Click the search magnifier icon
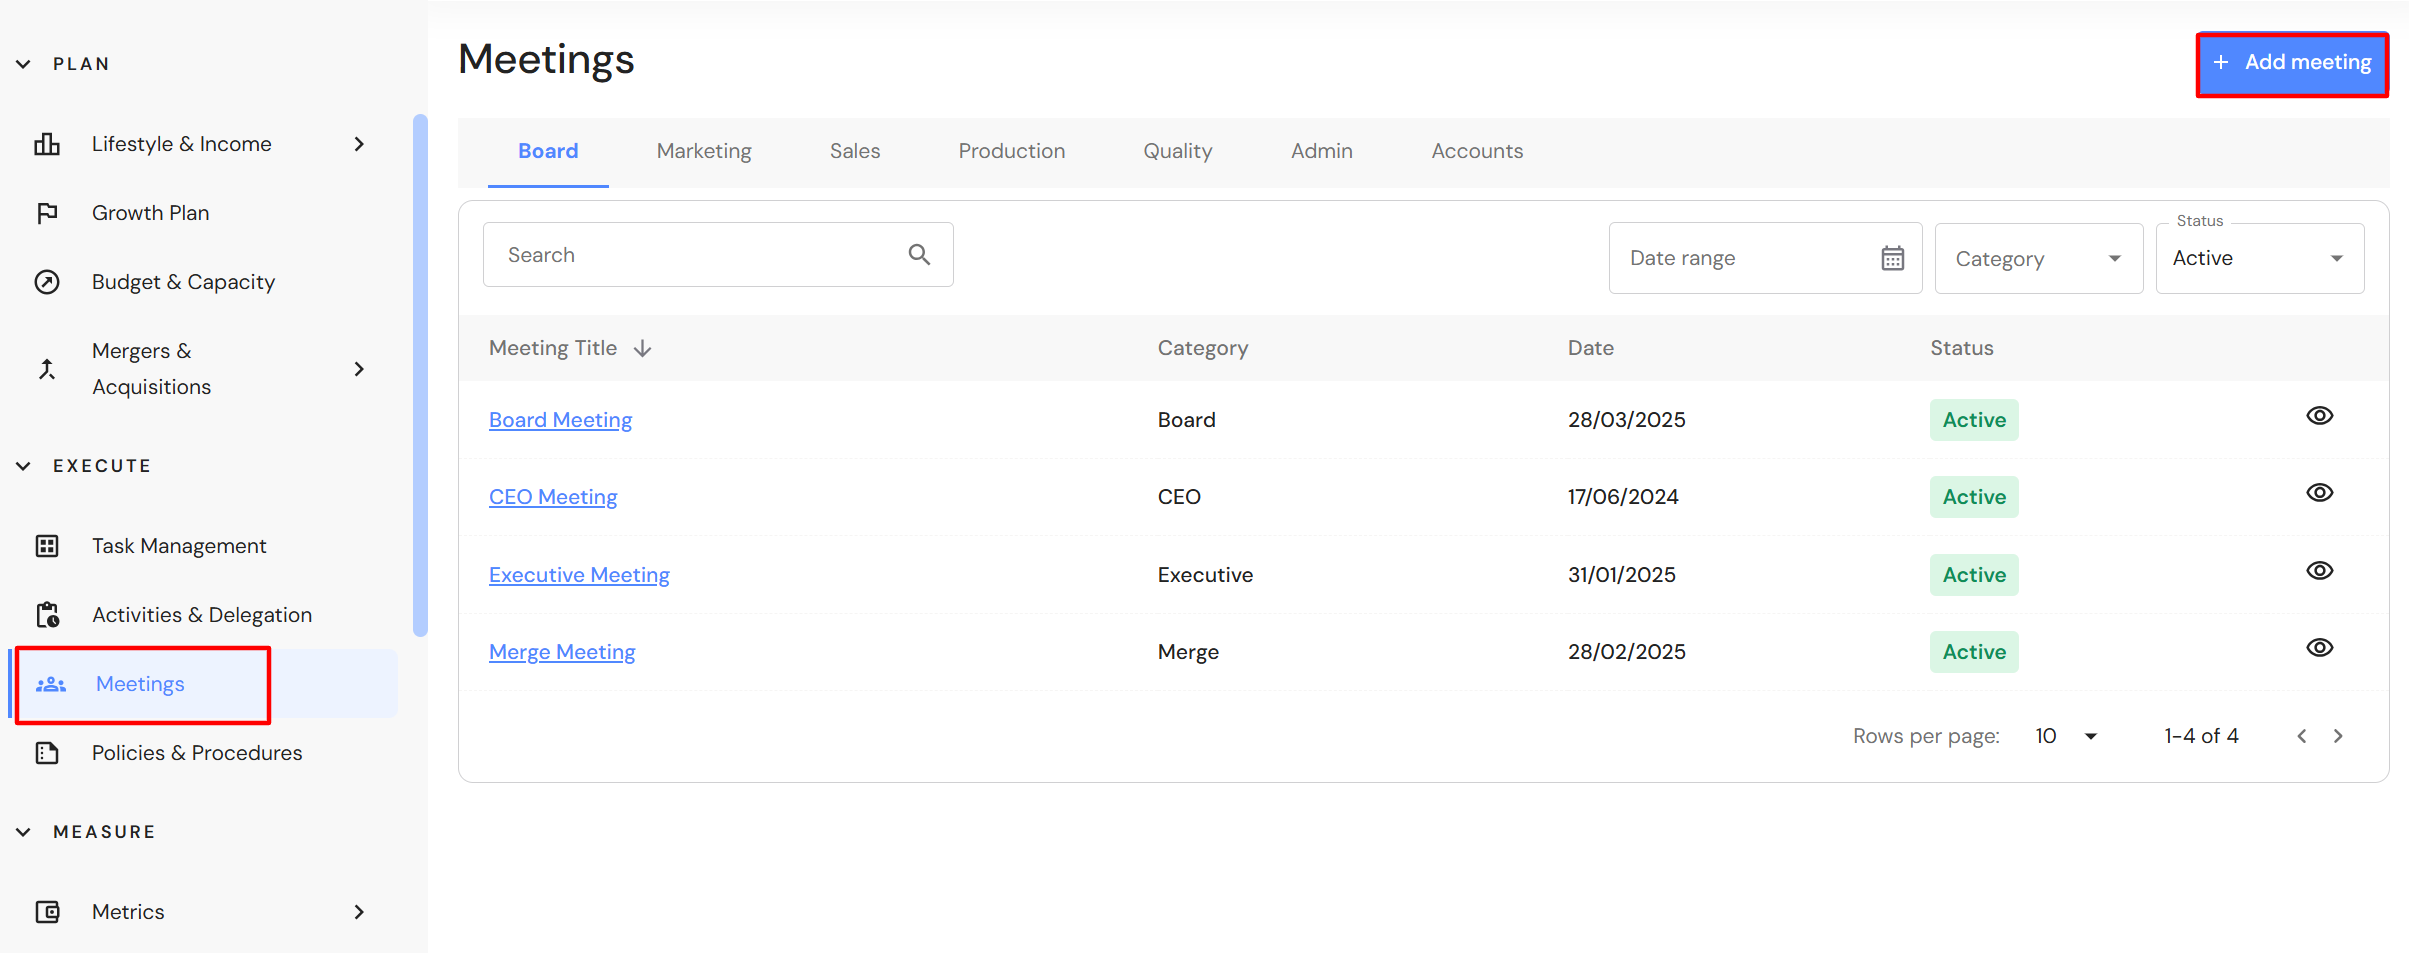Viewport: 2409px width, 953px height. pyautogui.click(x=919, y=255)
